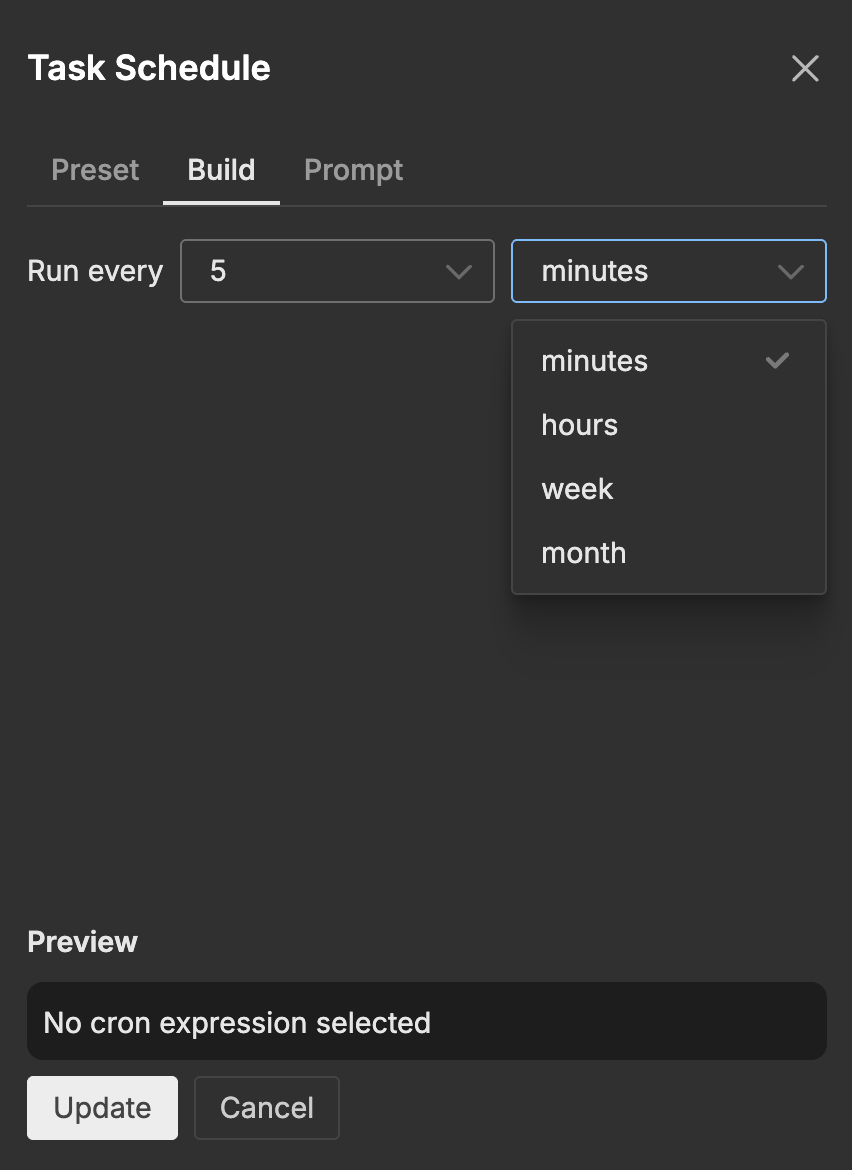
Task: Switch to the Prompt tab
Action: tap(353, 170)
